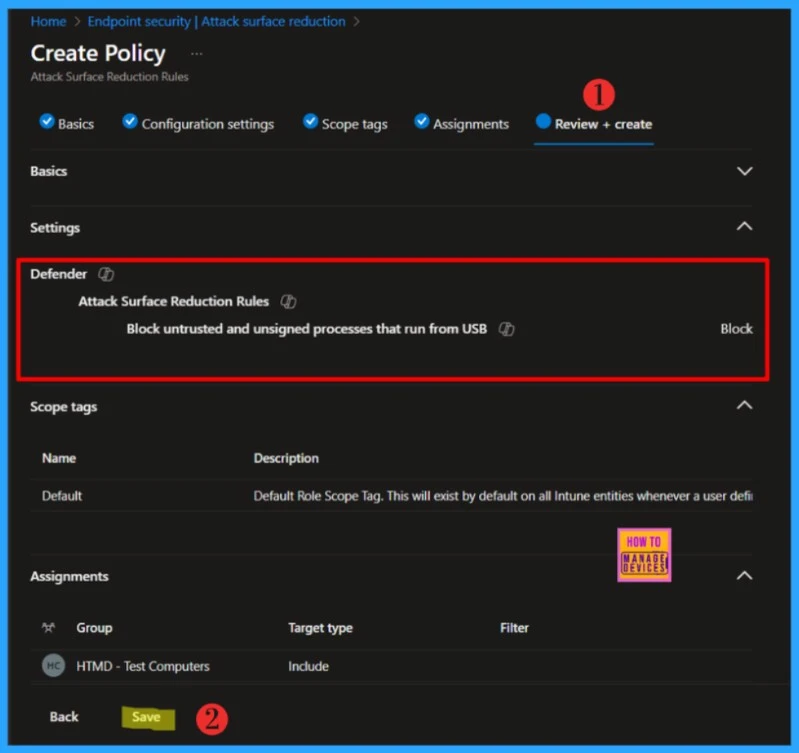799x753 pixels.
Task: Select the Review + create tab
Action: pyautogui.click(x=603, y=124)
